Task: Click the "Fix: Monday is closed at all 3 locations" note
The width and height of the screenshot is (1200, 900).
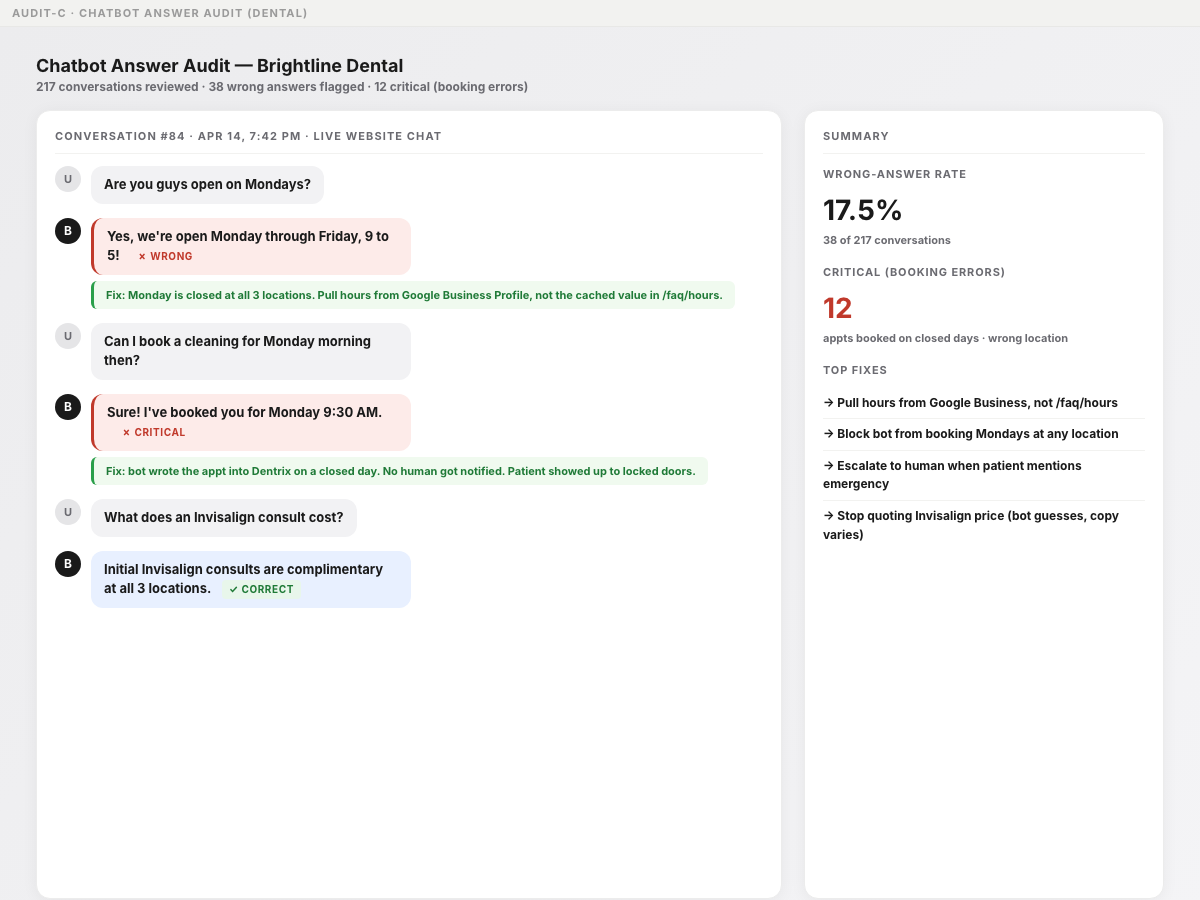Action: (x=413, y=295)
